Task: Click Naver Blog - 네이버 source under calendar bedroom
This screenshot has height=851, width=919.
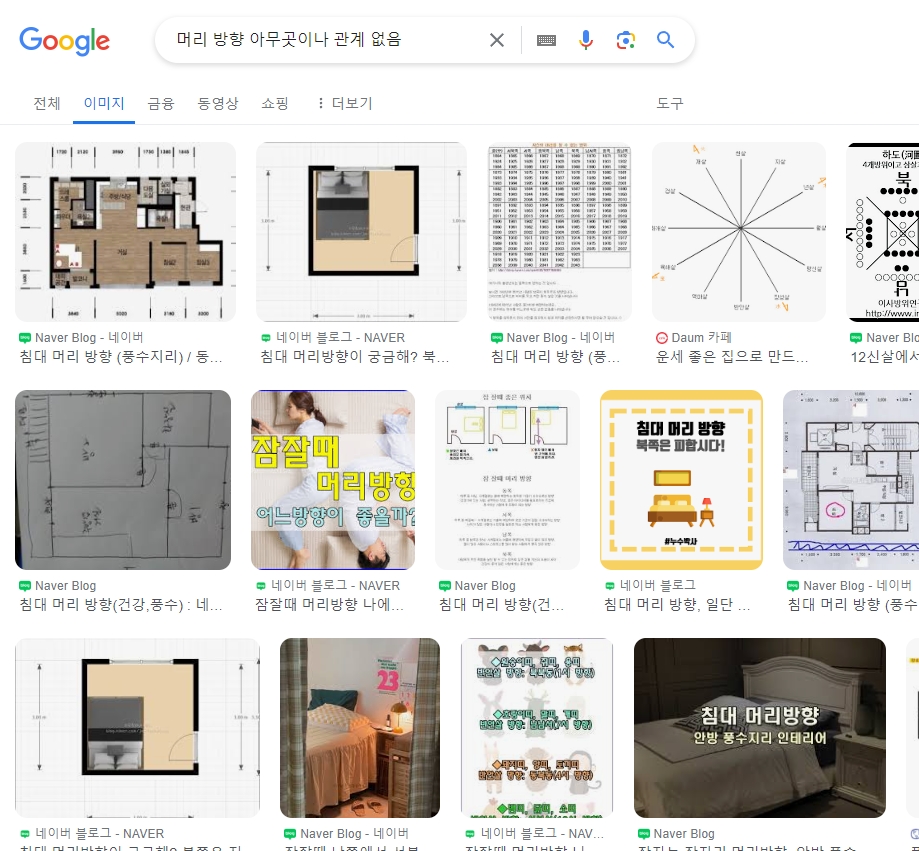Action: point(355,833)
